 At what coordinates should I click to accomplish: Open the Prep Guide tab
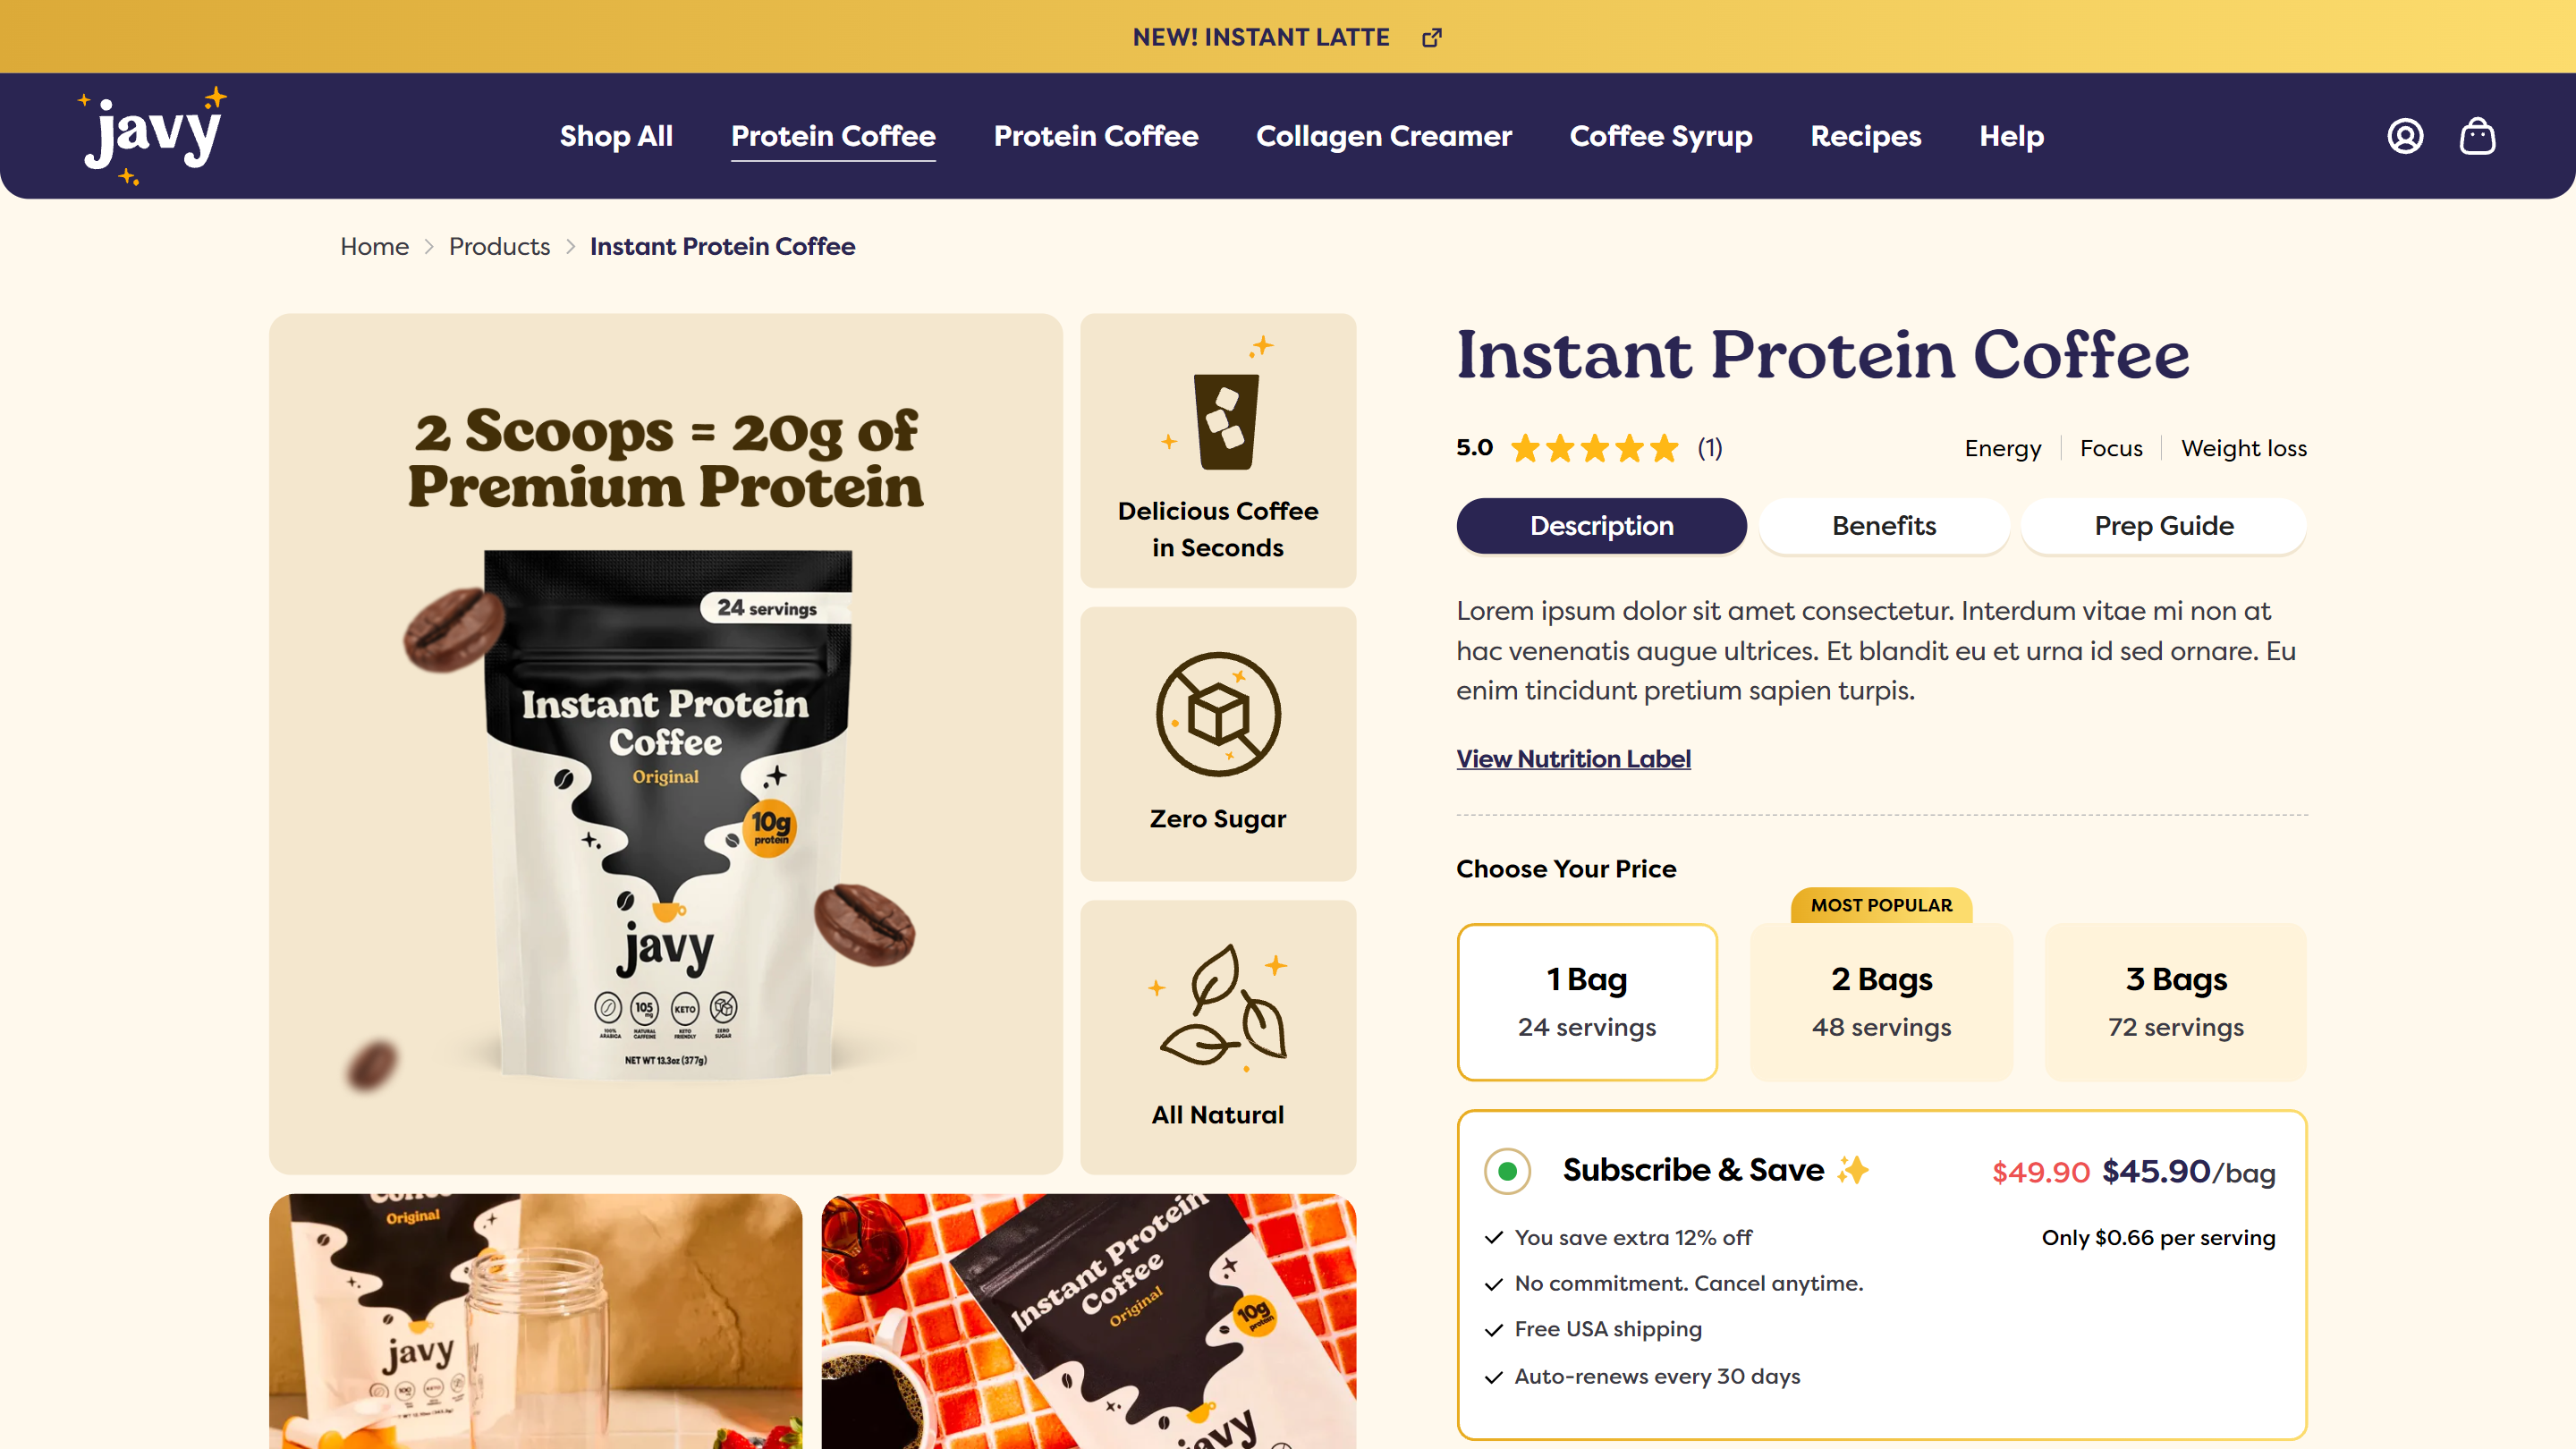(2163, 526)
